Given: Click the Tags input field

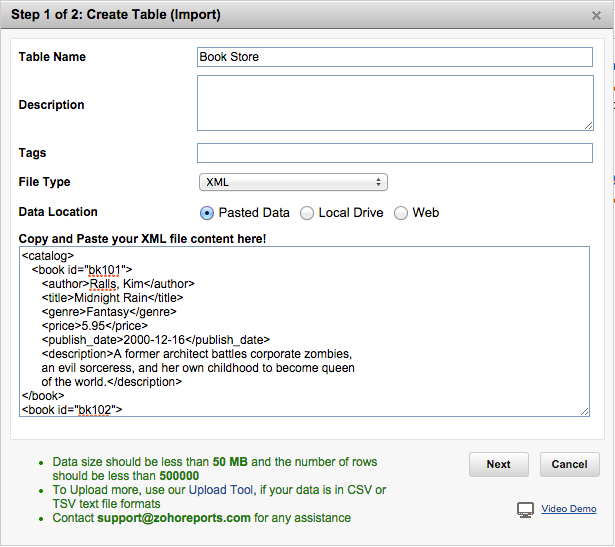Looking at the screenshot, I should pos(395,153).
